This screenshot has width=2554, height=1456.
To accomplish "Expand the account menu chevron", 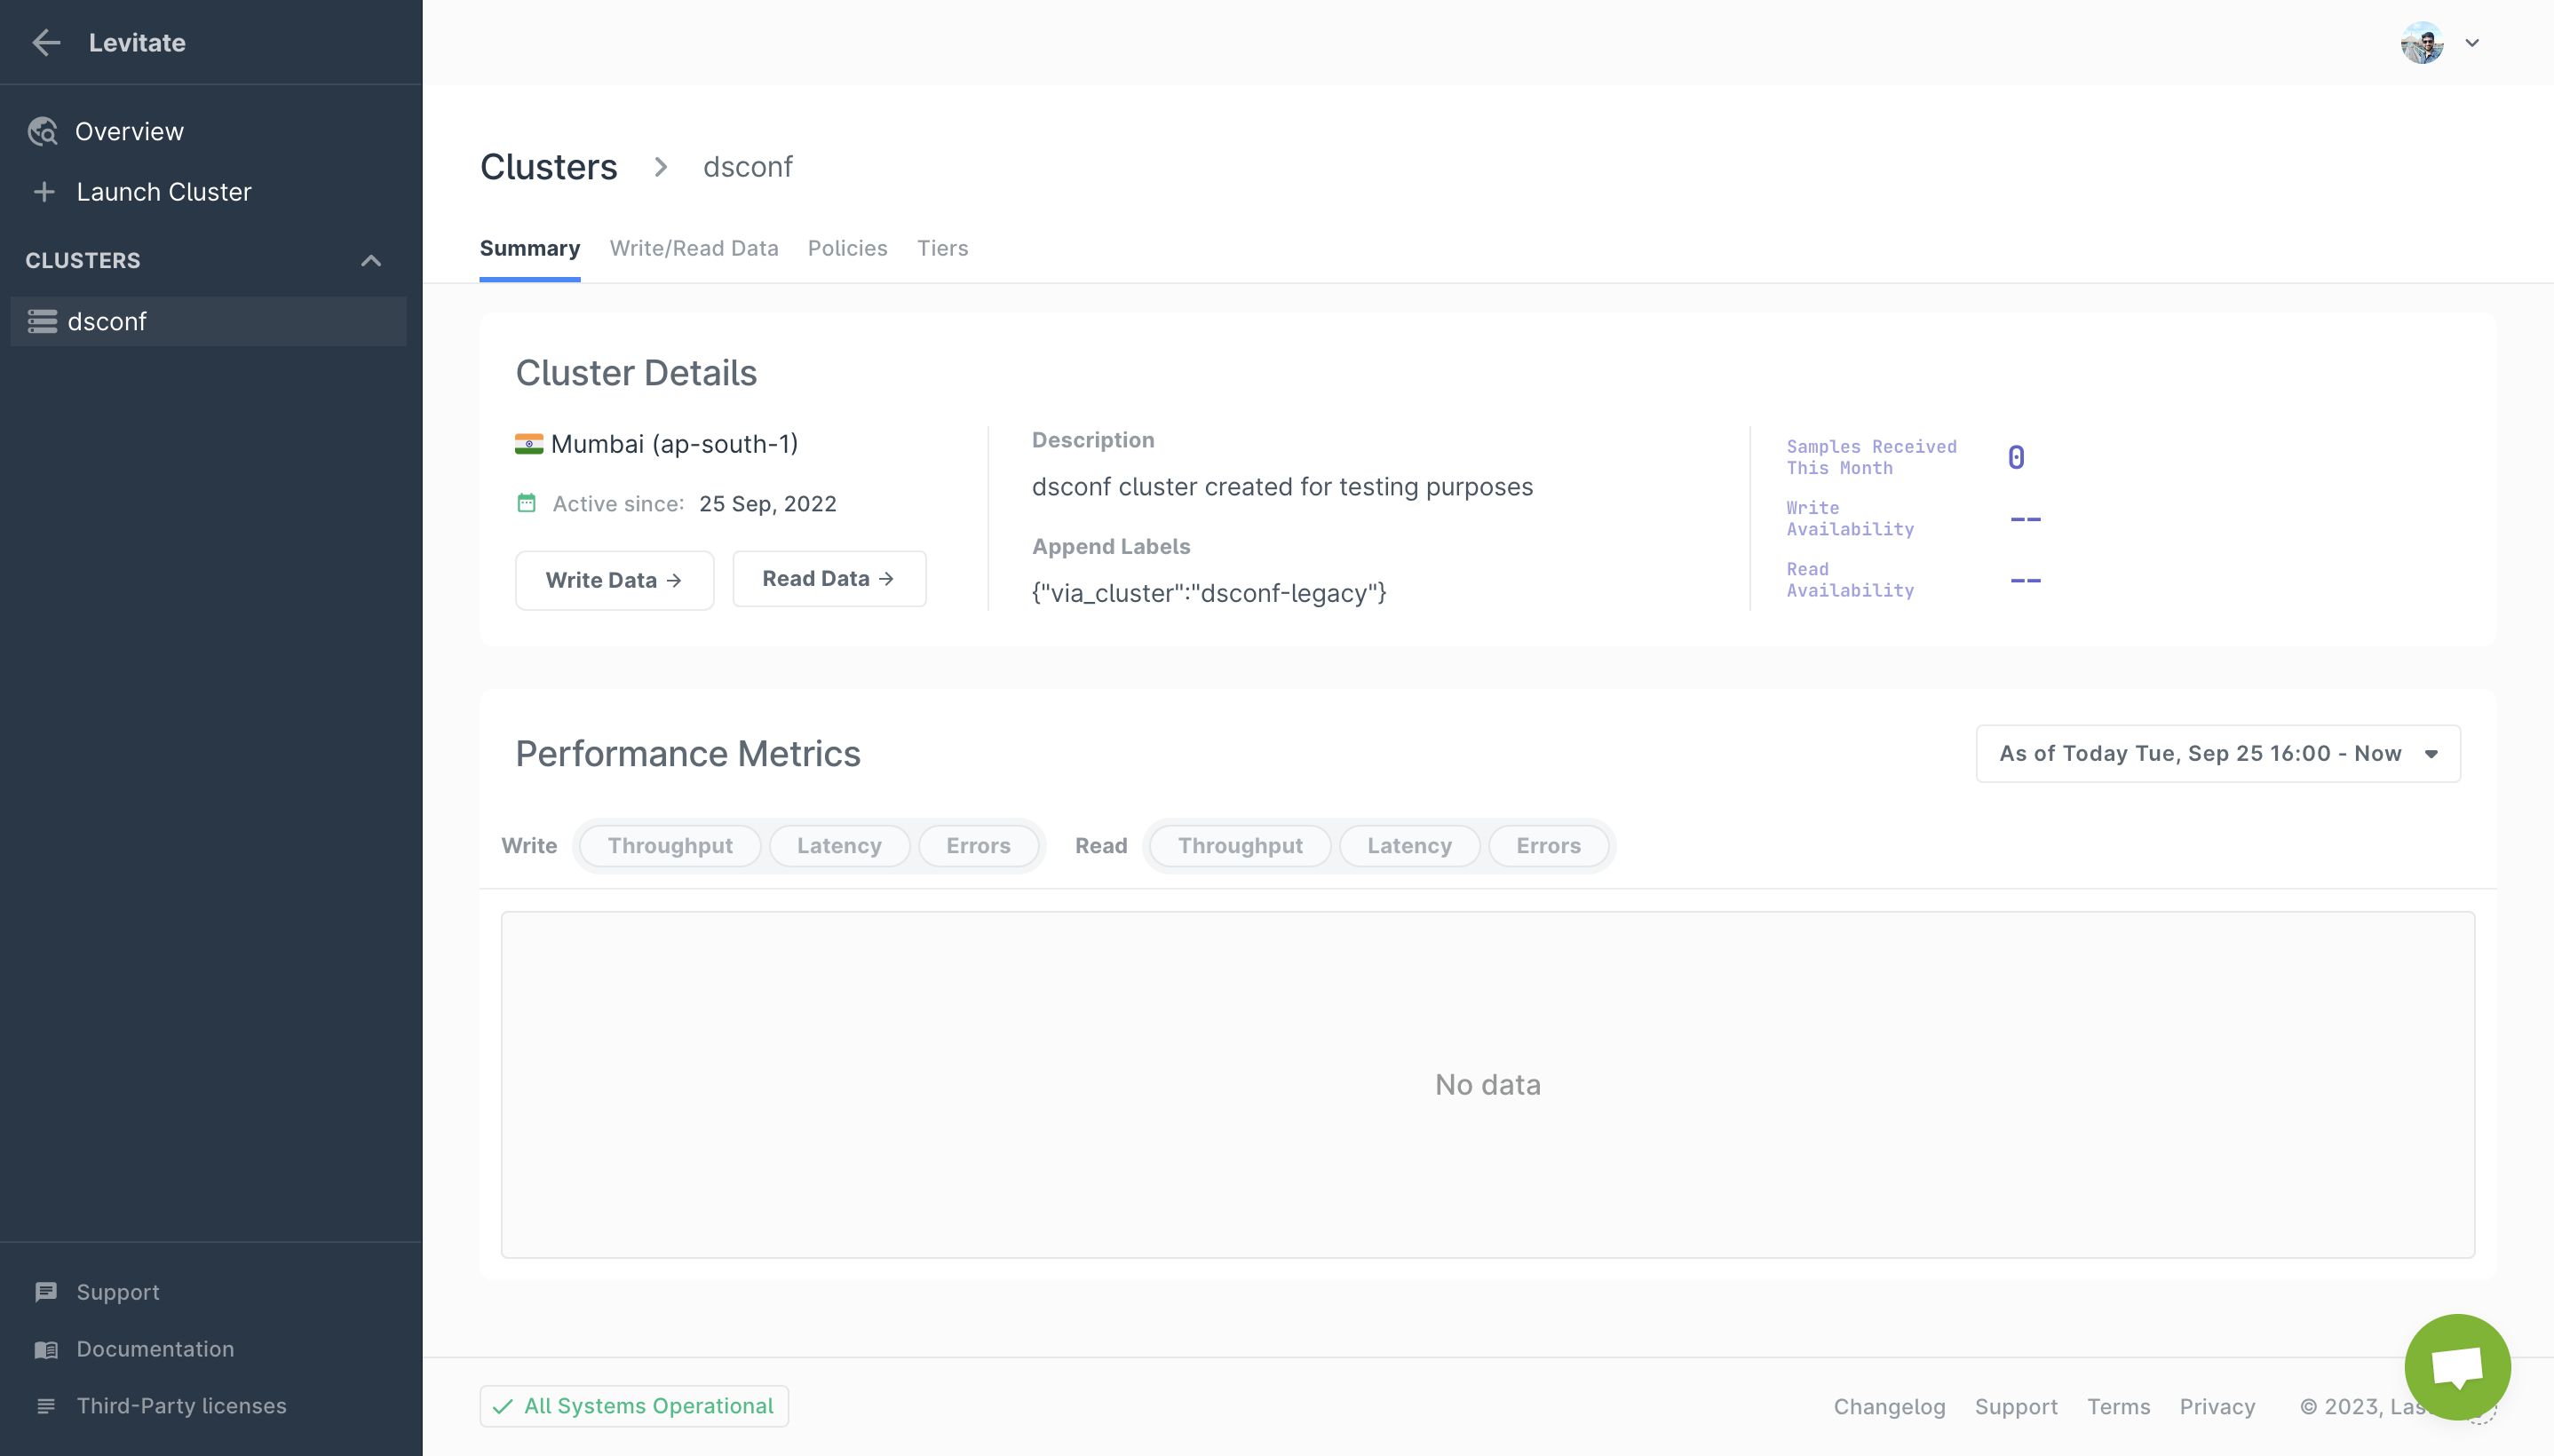I will pos(2472,42).
